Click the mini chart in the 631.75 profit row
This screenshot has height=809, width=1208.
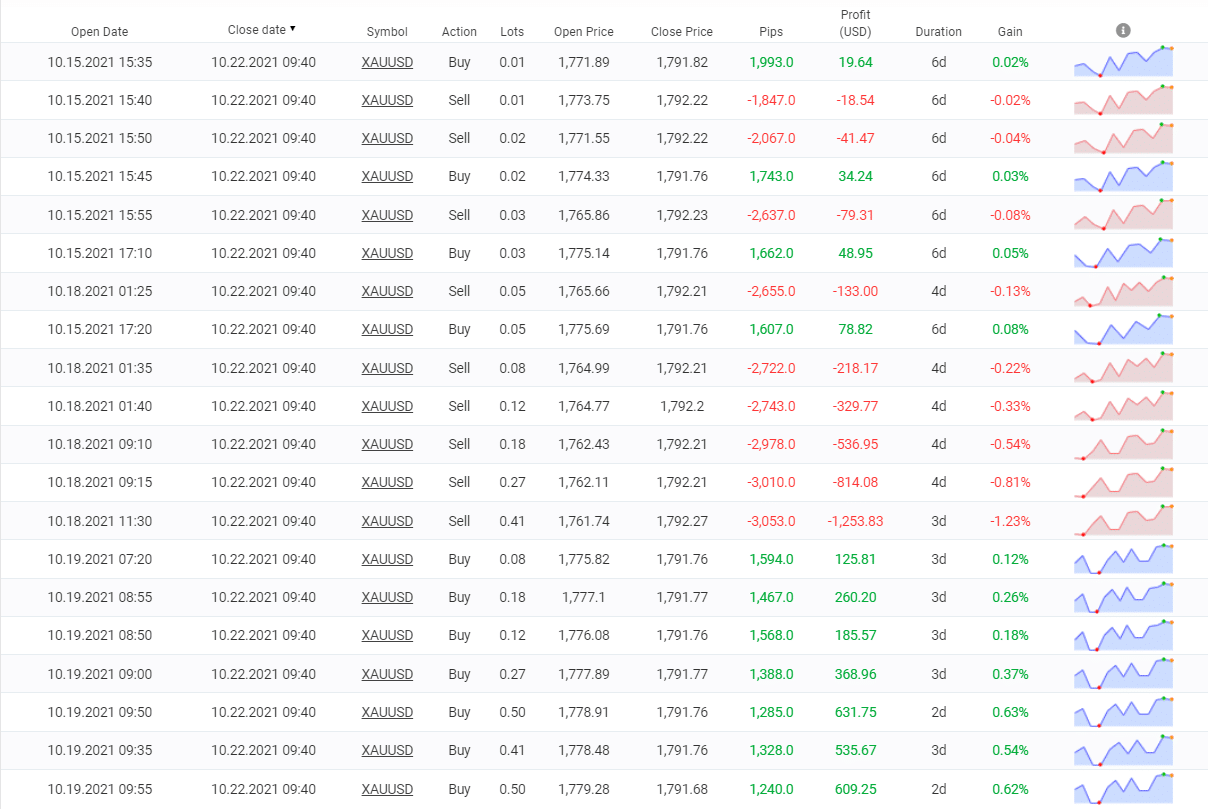coord(1123,712)
